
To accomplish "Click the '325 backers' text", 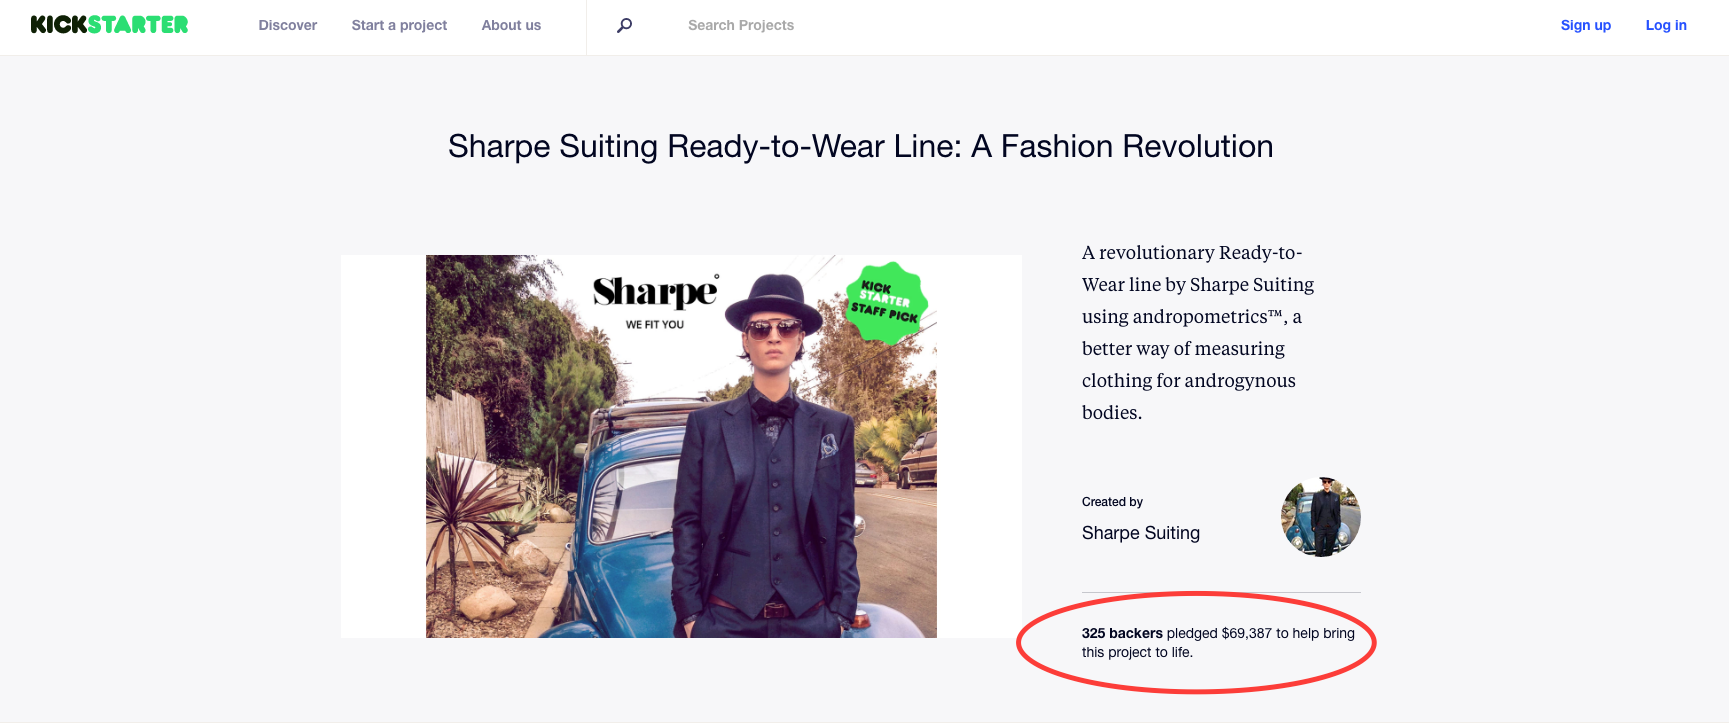I will tap(1122, 633).
